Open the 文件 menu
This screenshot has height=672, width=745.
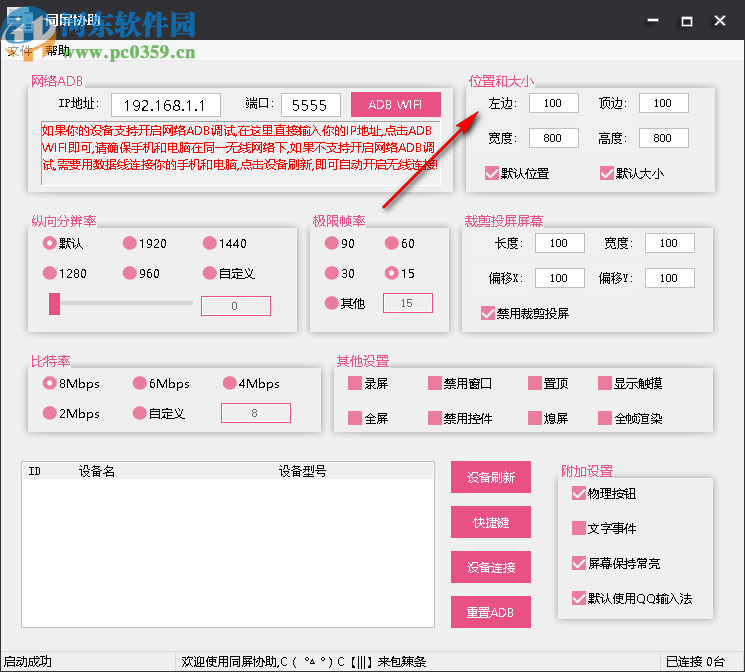tap(19, 50)
